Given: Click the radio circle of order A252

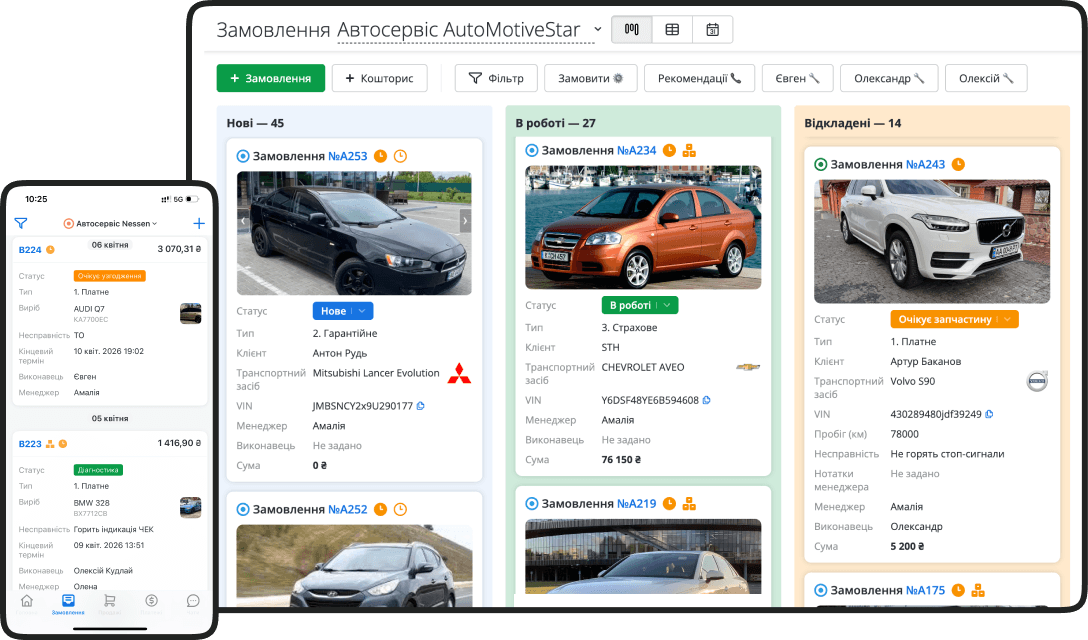Looking at the screenshot, I should tap(243, 510).
